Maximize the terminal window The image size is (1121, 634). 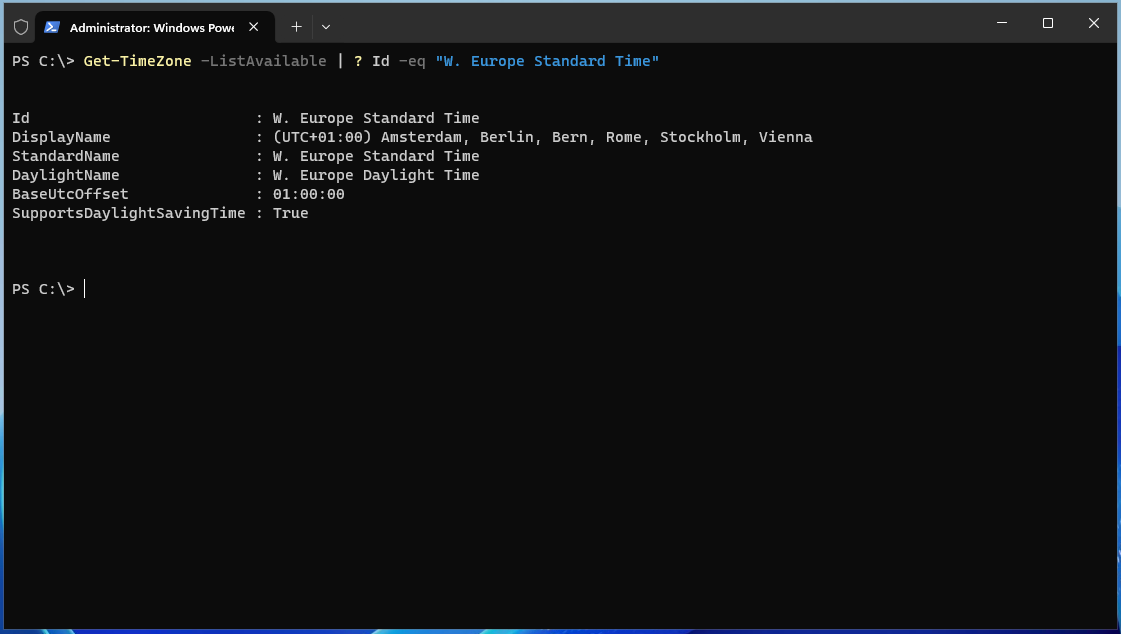[1048, 22]
